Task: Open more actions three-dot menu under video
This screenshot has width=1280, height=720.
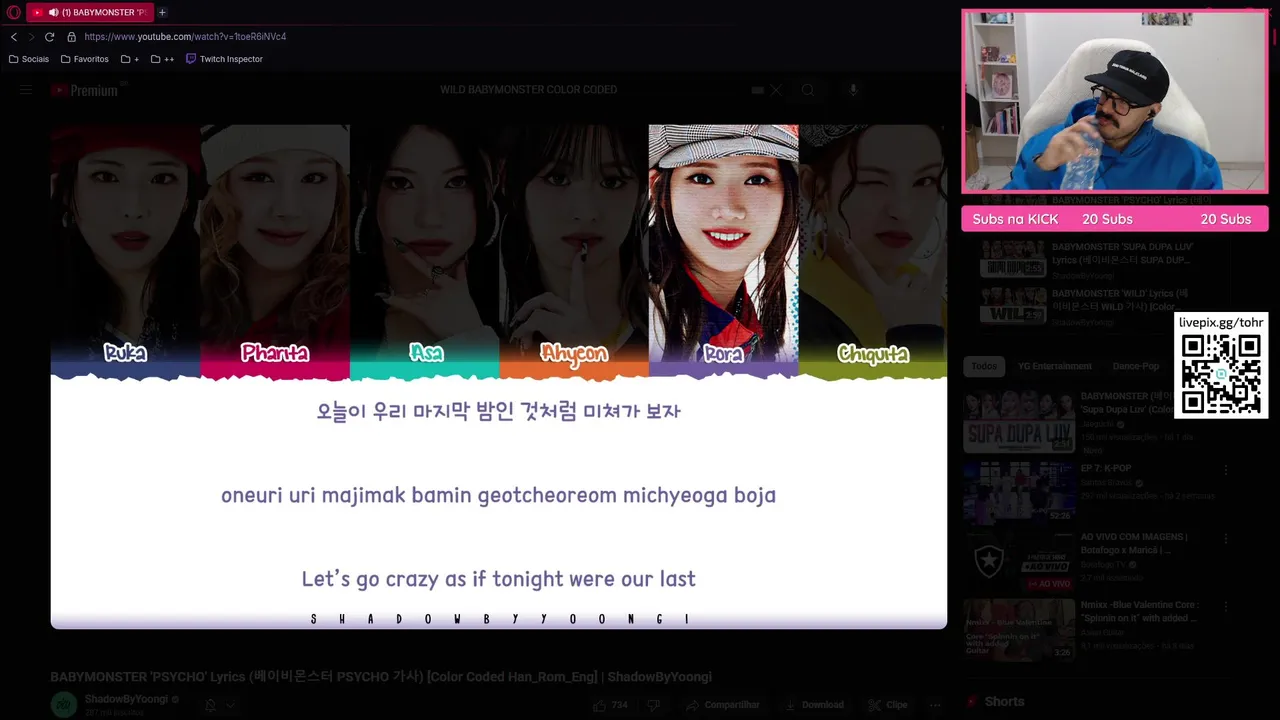Action: [x=935, y=705]
